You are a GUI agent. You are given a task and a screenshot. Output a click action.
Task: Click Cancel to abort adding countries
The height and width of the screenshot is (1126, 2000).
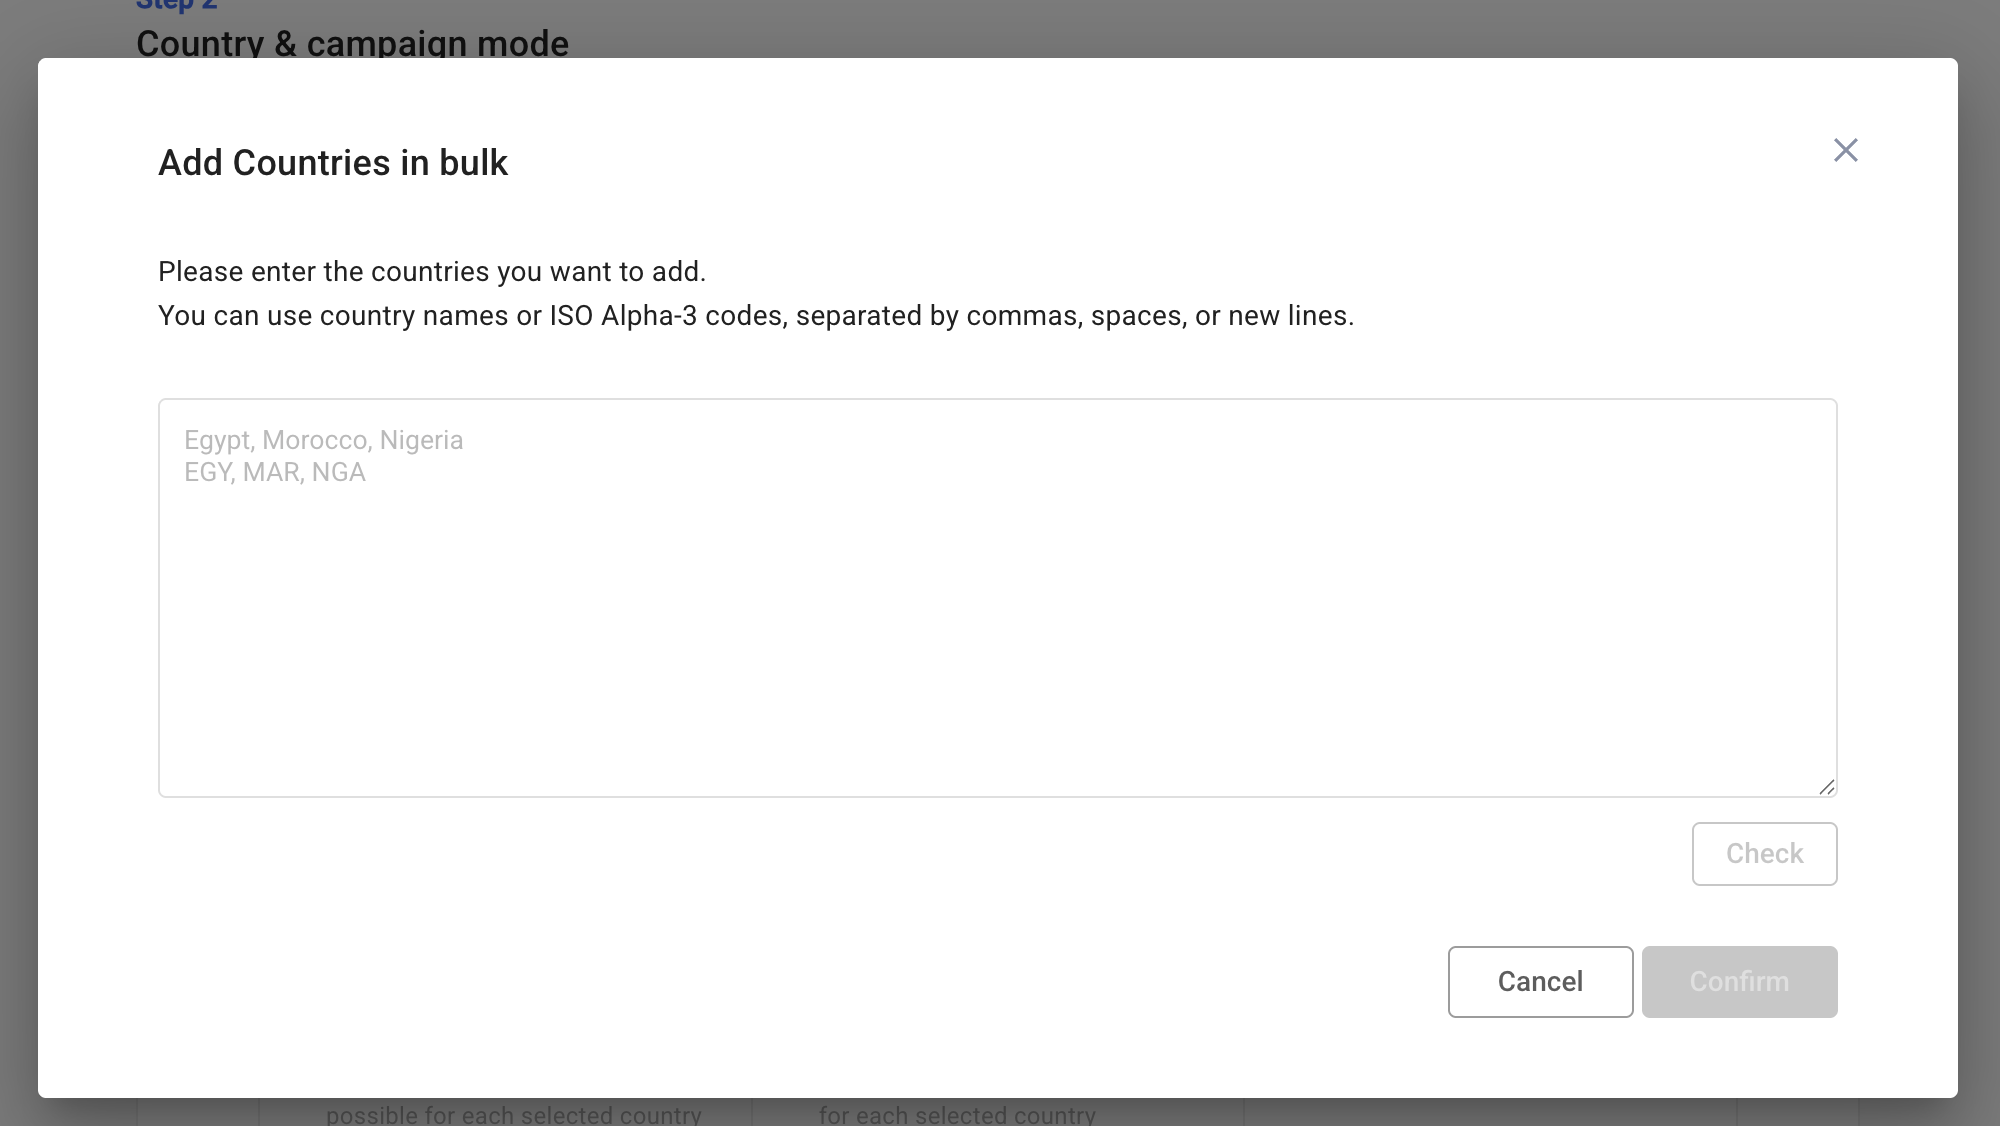1539,981
